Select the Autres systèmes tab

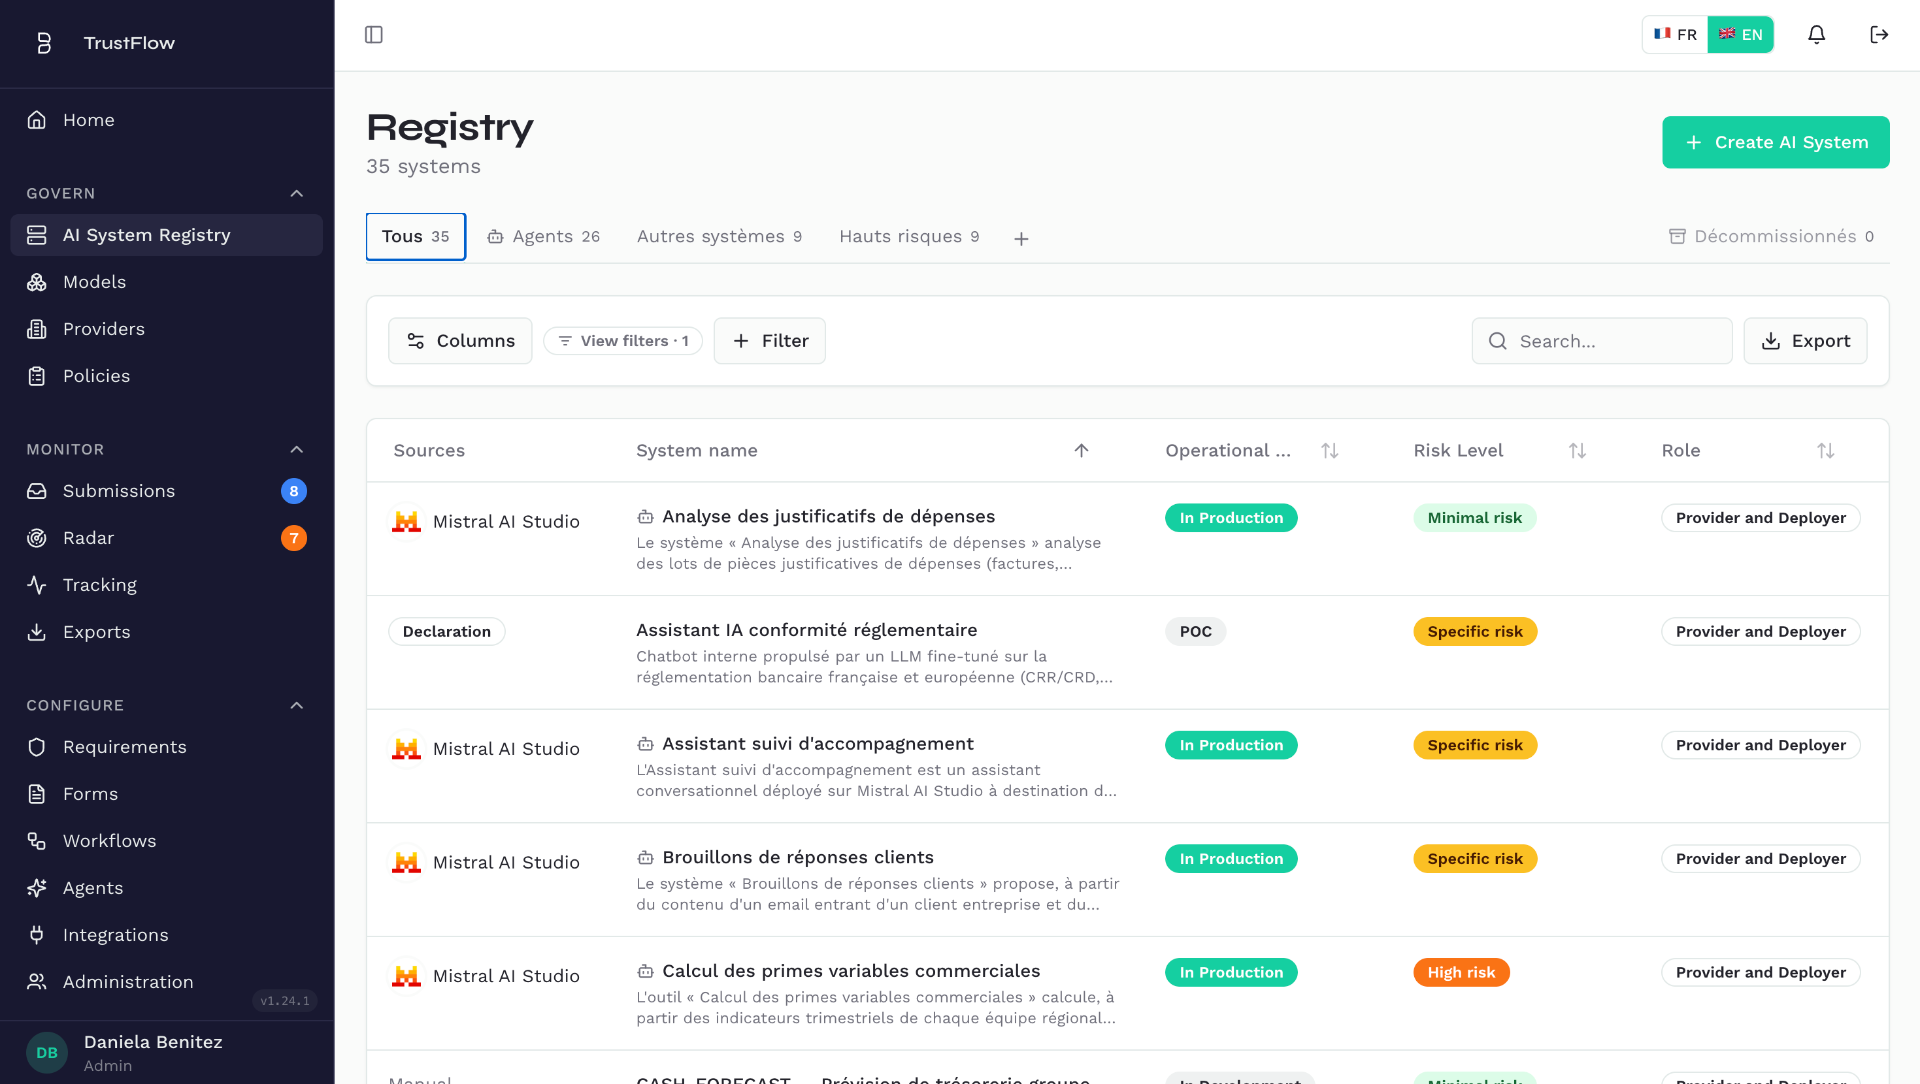point(719,237)
